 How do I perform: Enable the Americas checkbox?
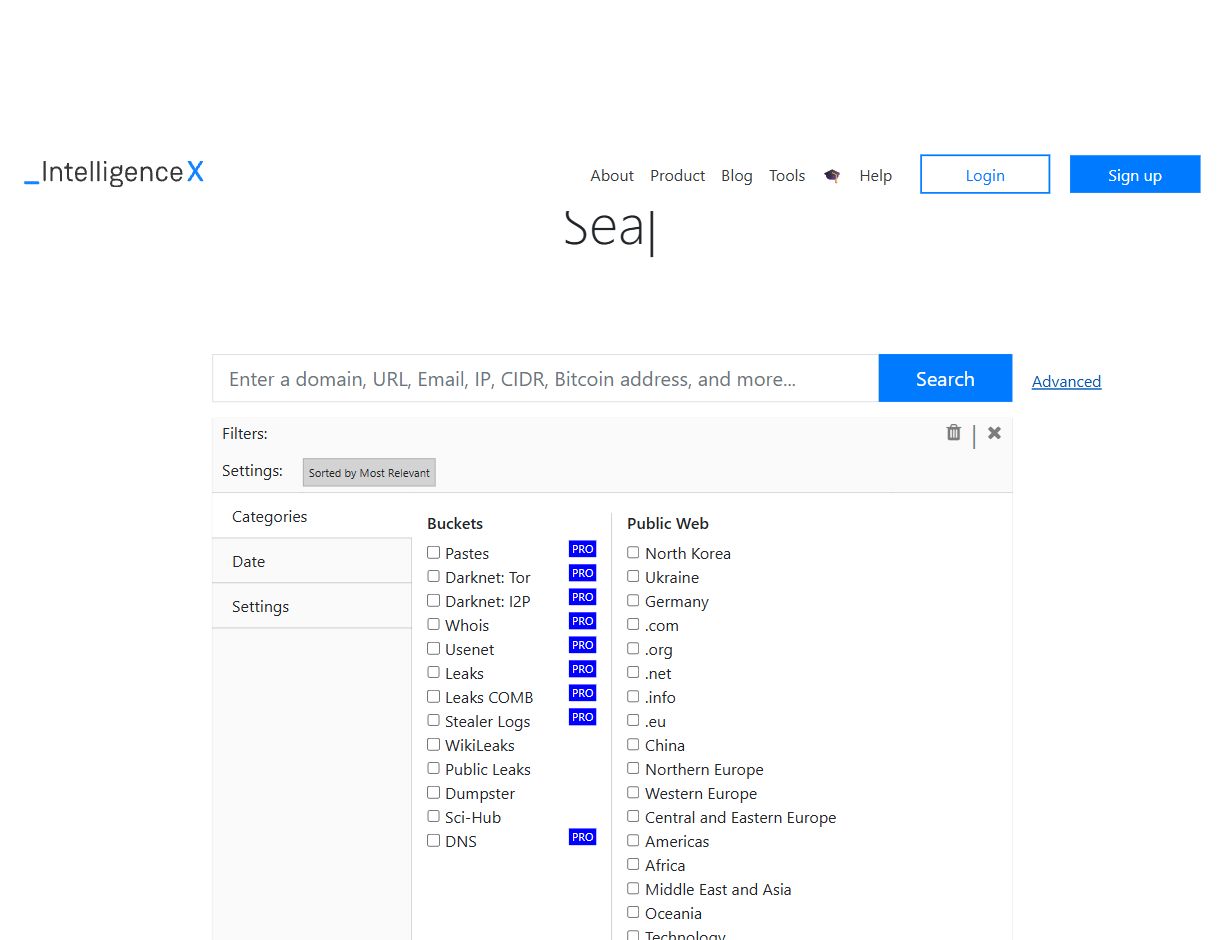[633, 840]
